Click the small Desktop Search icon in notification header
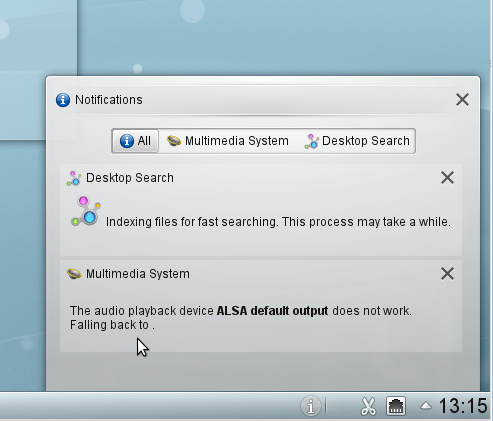Viewport: 493px width, 421px height. pyautogui.click(x=74, y=178)
